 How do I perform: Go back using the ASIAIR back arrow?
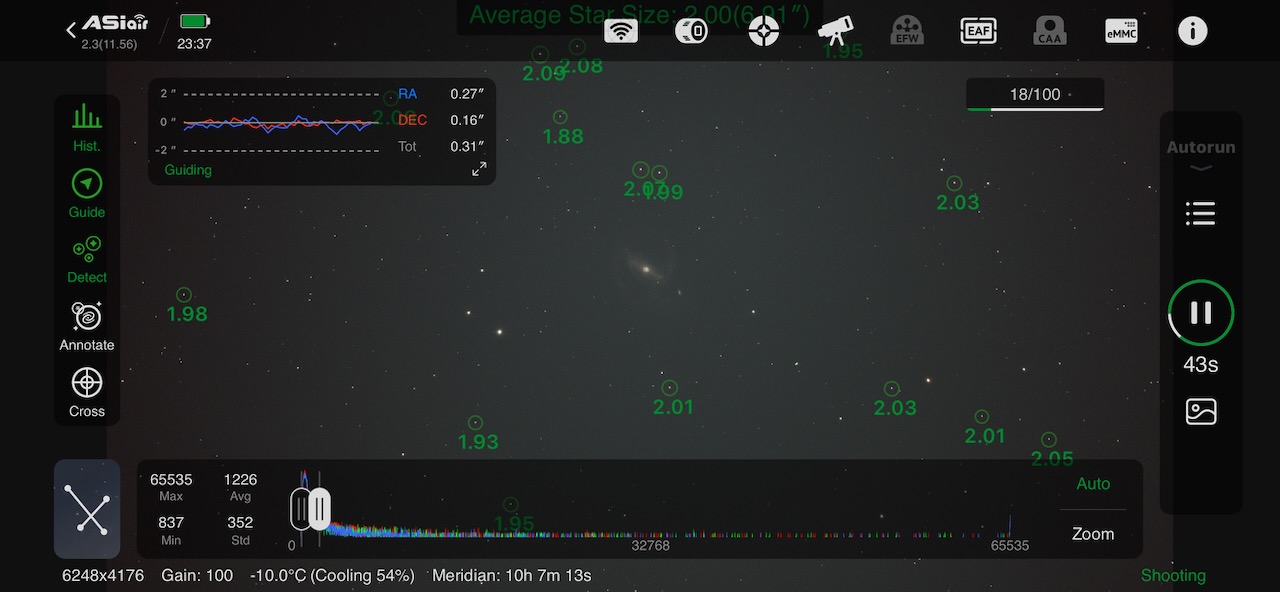point(71,30)
